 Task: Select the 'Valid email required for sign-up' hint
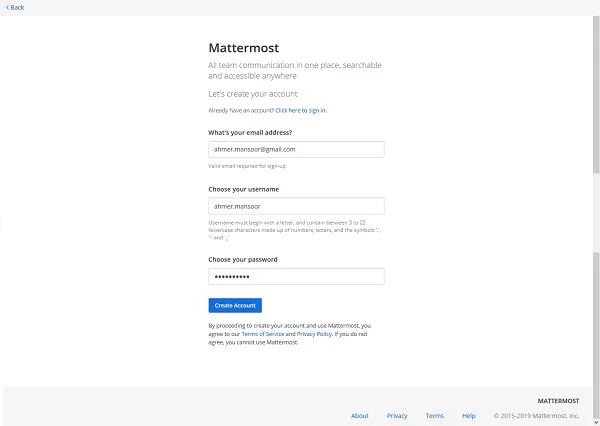click(x=247, y=166)
